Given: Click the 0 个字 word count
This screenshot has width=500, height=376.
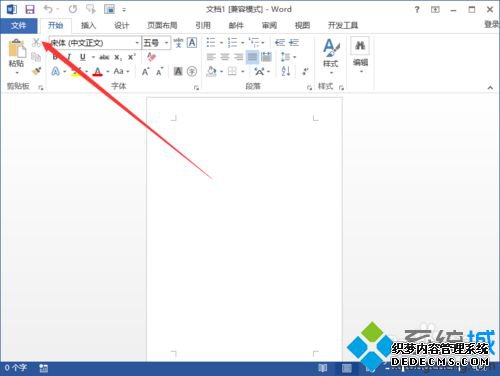Looking at the screenshot, I should [16, 368].
